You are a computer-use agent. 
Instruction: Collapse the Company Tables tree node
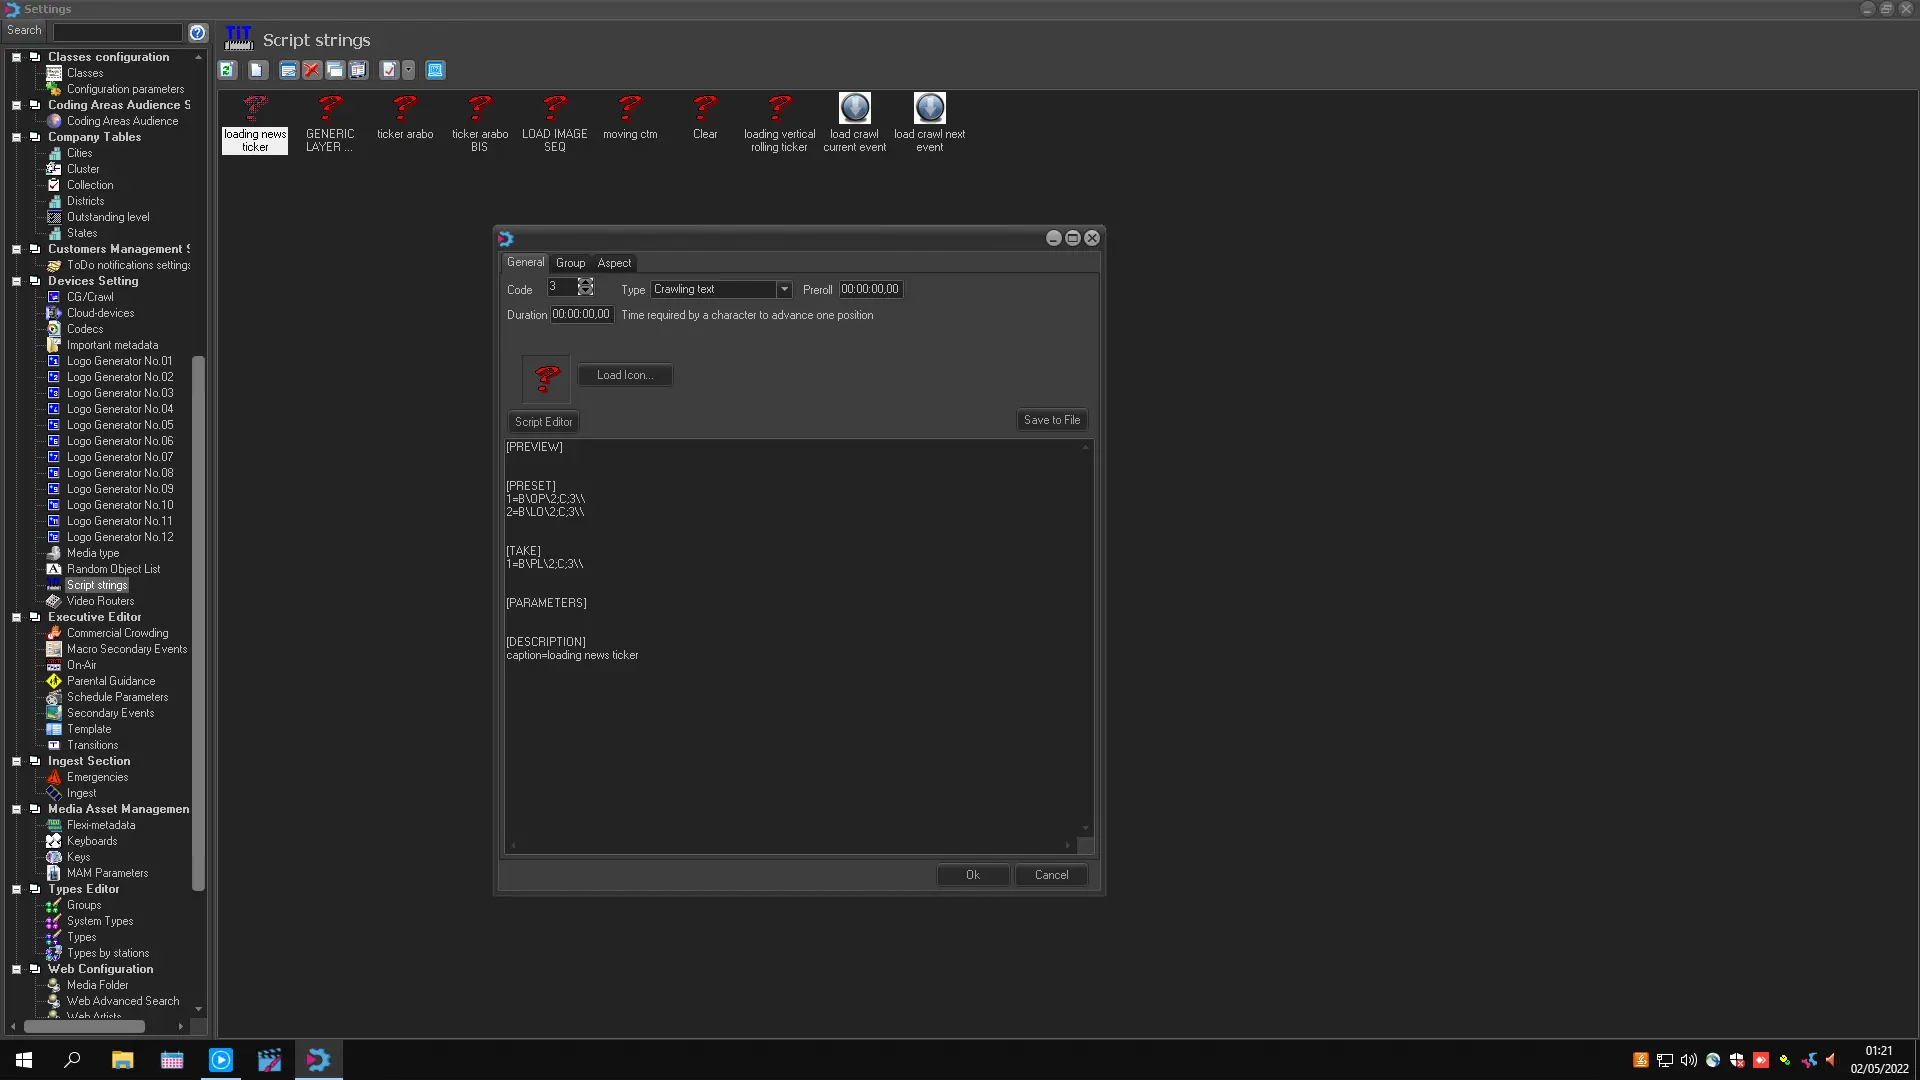16,138
